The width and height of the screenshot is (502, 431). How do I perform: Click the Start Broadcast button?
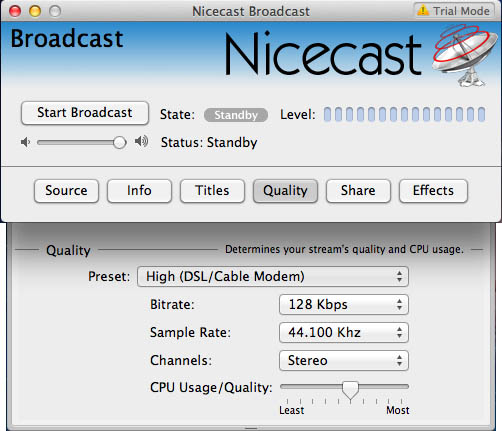85,113
